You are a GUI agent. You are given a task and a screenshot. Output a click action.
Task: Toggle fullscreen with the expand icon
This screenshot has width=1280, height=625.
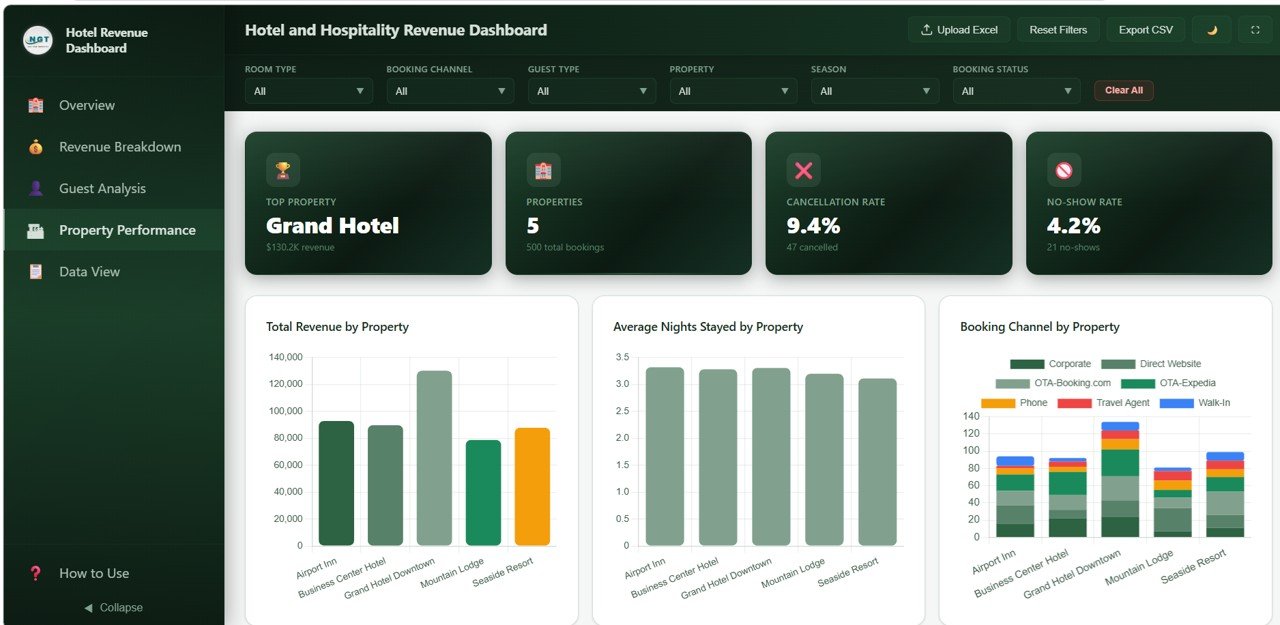tap(1254, 29)
